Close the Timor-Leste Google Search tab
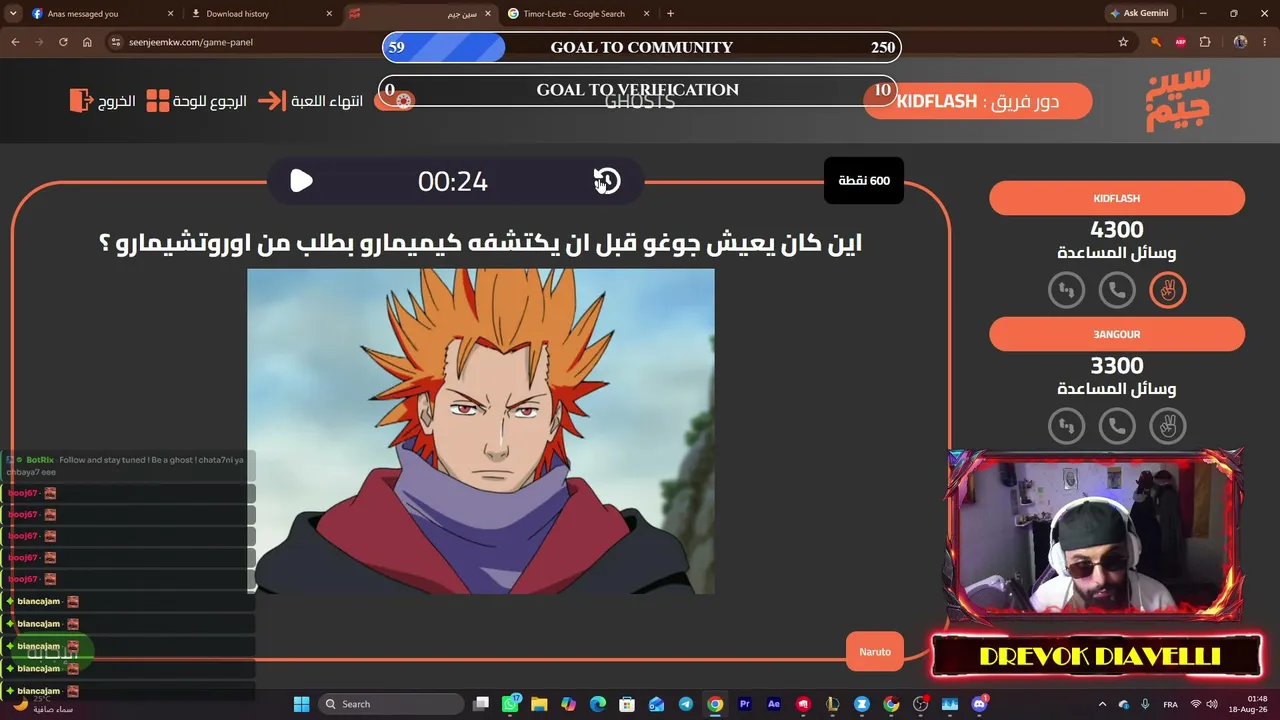The width and height of the screenshot is (1280, 720). pyautogui.click(x=646, y=14)
